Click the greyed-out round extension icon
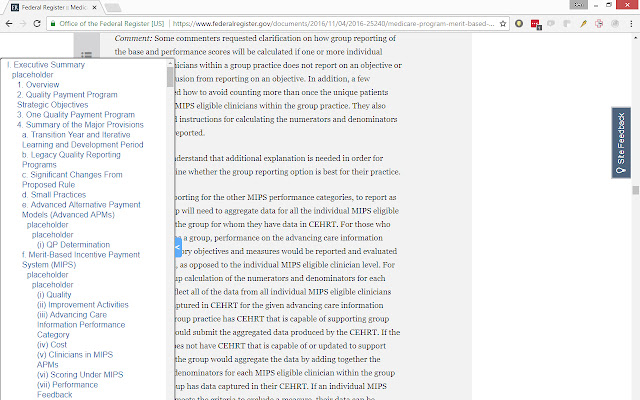The image size is (640, 400). tap(615, 24)
